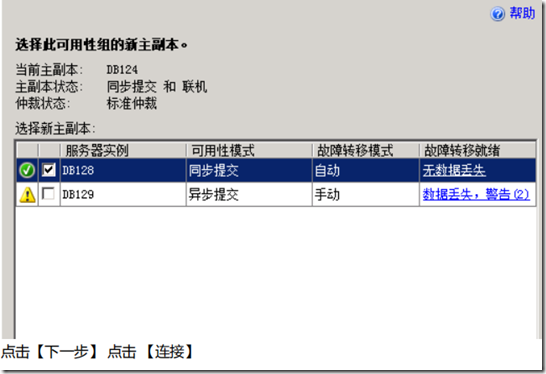Open the 无数据丢失 link for DB128
The image size is (546, 374).
[454, 170]
